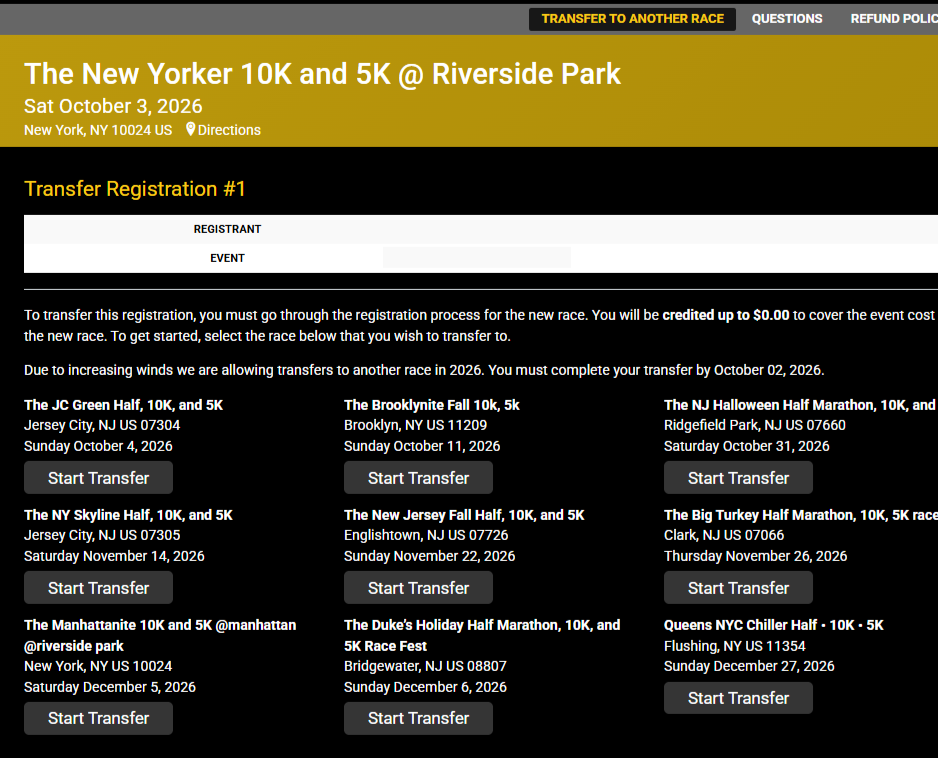Screen dimensions: 938x758
Task: Click 'Flushing, NY US 11354' location
Action: [735, 646]
